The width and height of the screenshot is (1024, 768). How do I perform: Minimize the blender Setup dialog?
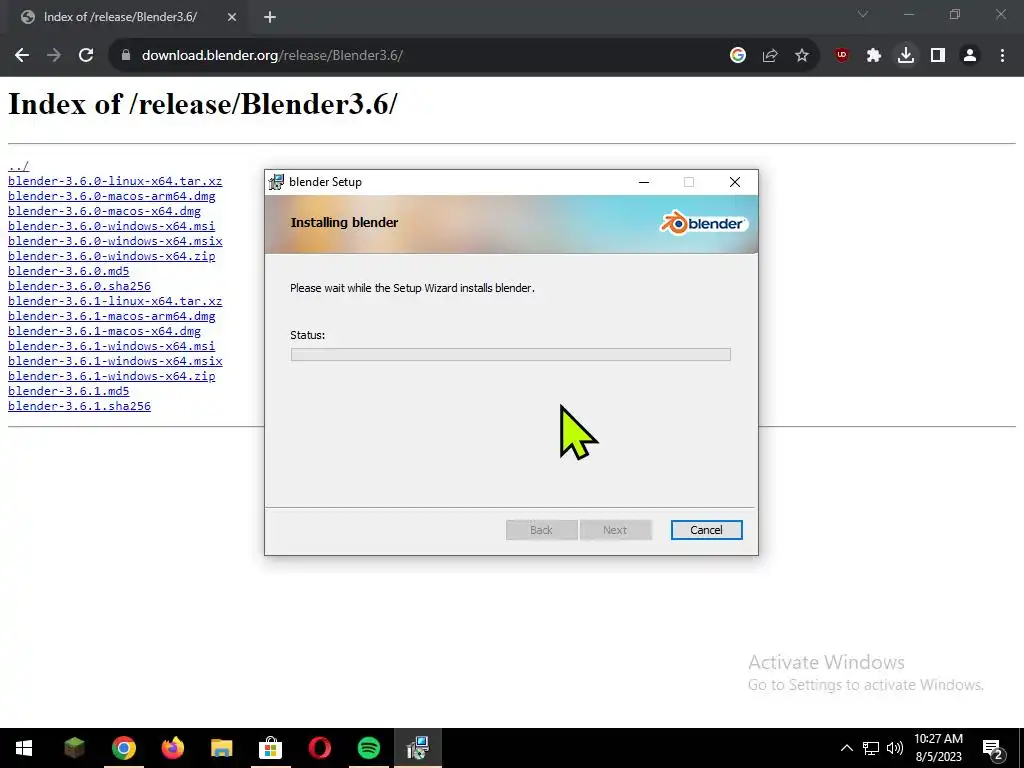tap(644, 182)
